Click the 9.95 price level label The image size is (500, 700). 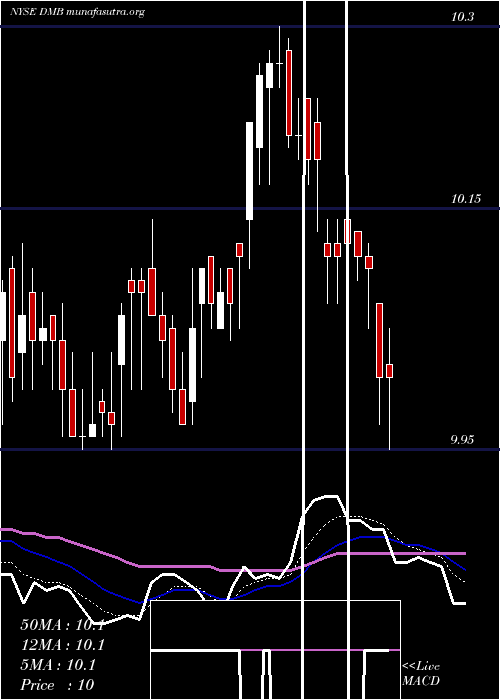click(x=462, y=440)
